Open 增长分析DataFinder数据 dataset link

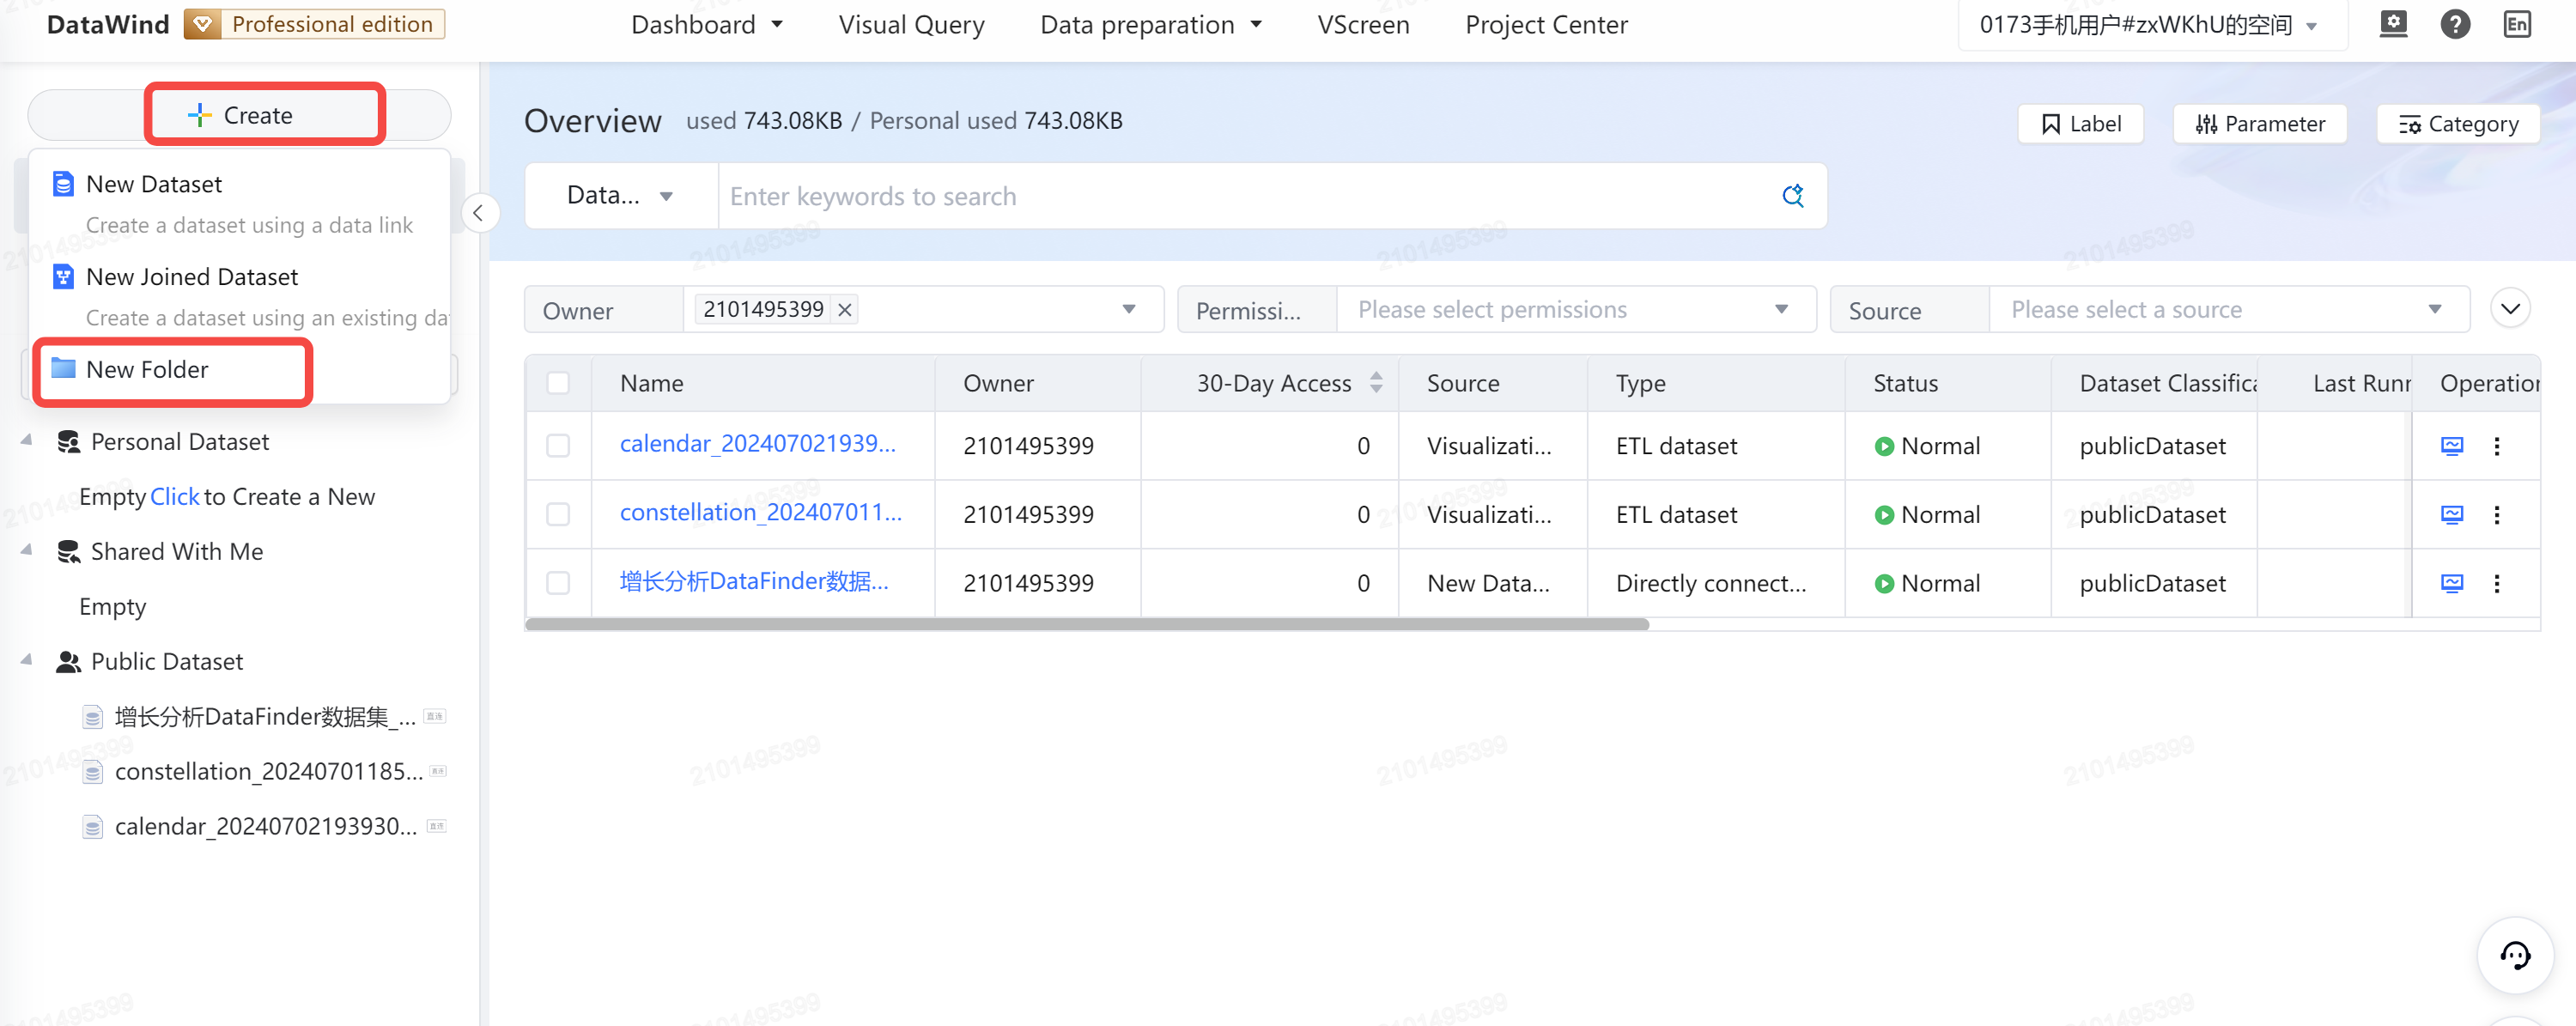point(753,582)
